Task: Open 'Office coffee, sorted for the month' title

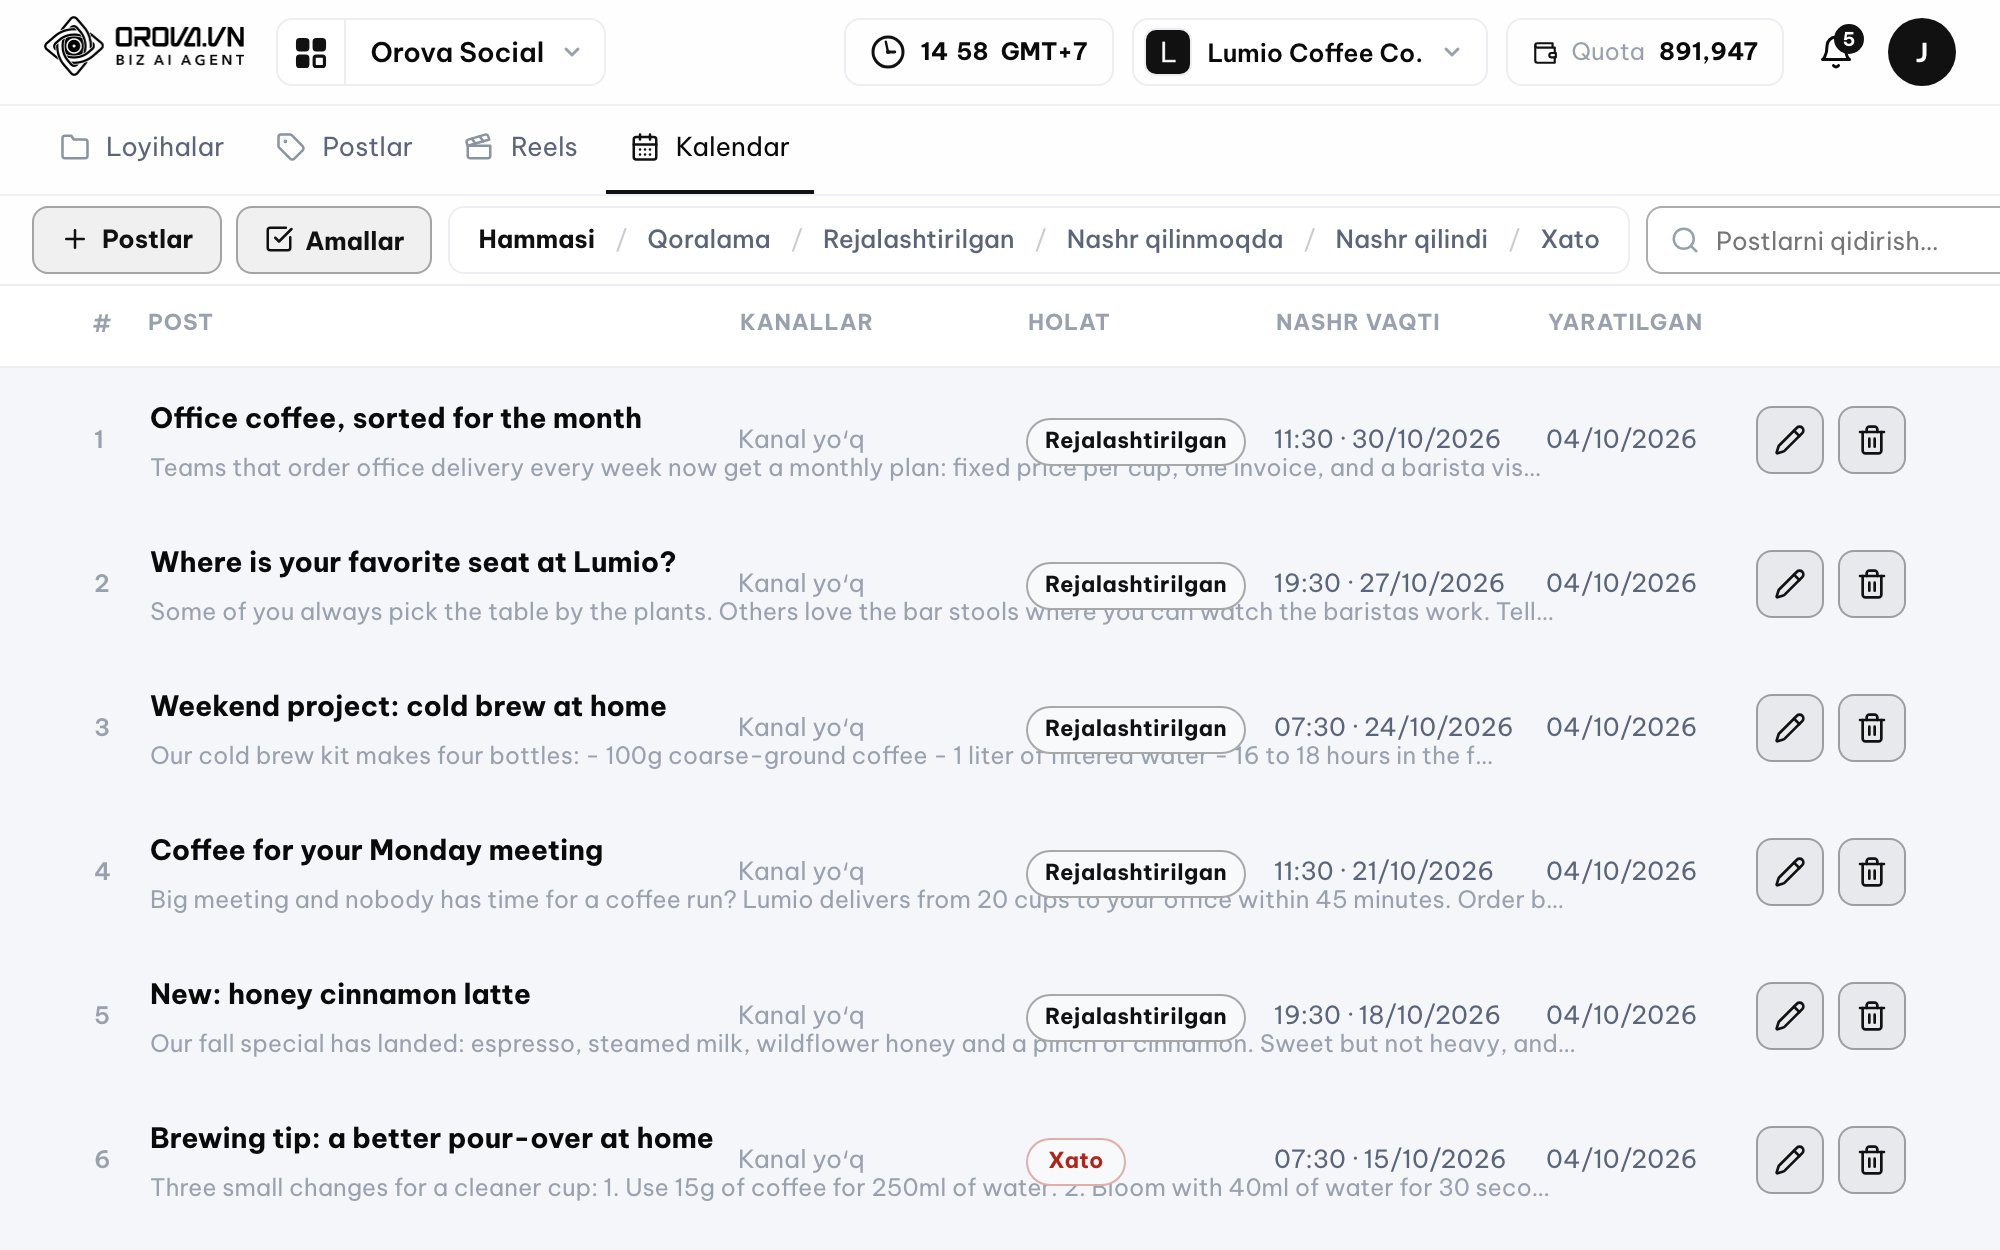Action: click(396, 418)
